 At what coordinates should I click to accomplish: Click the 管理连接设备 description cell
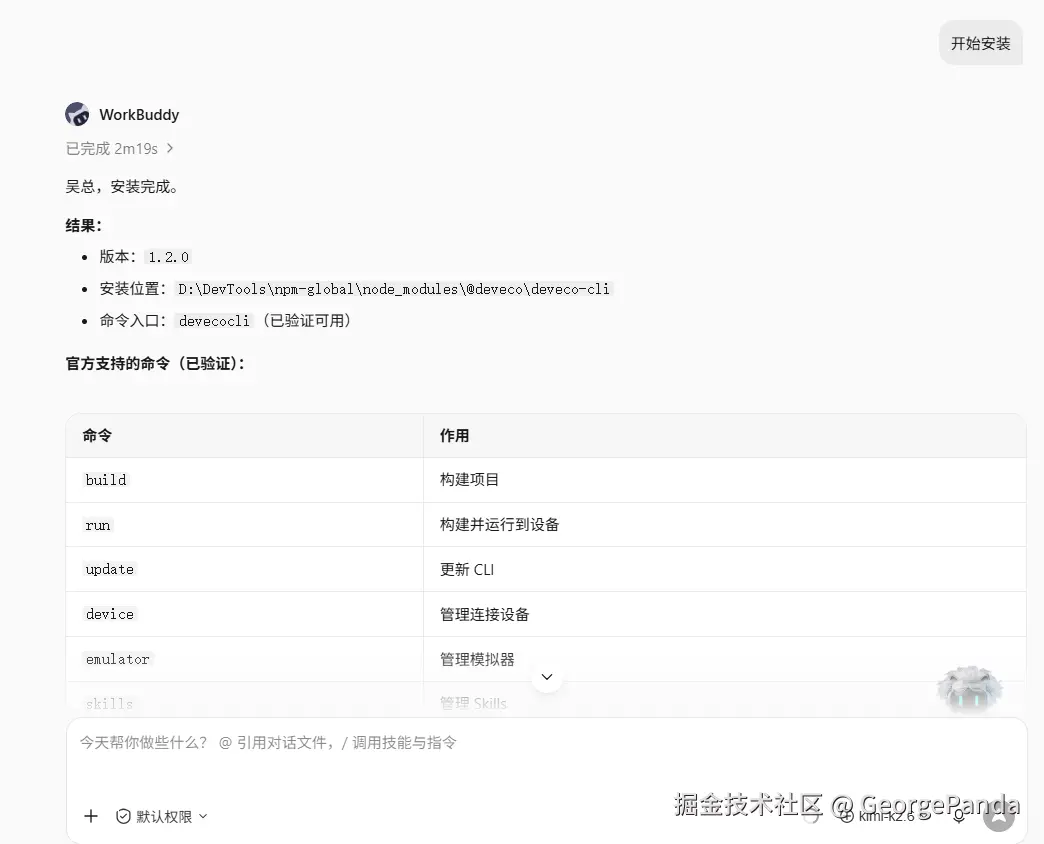click(x=724, y=614)
